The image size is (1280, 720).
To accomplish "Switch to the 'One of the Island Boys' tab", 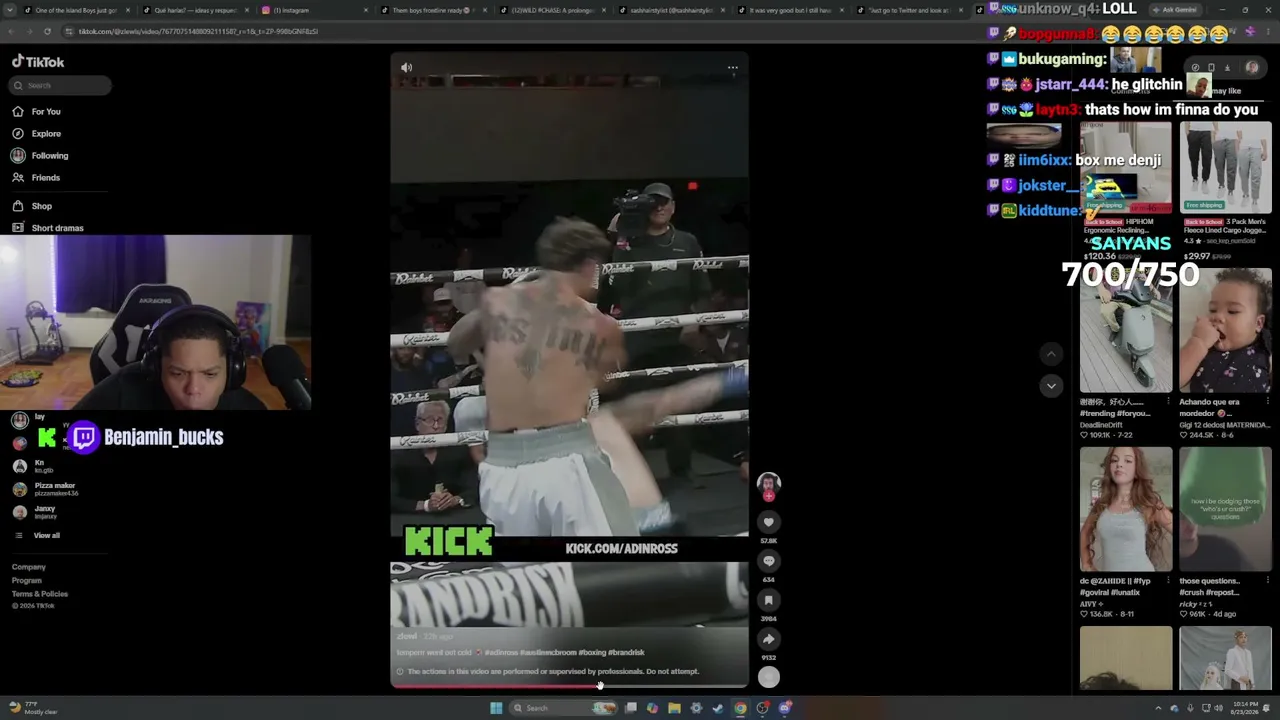I will click(75, 10).
